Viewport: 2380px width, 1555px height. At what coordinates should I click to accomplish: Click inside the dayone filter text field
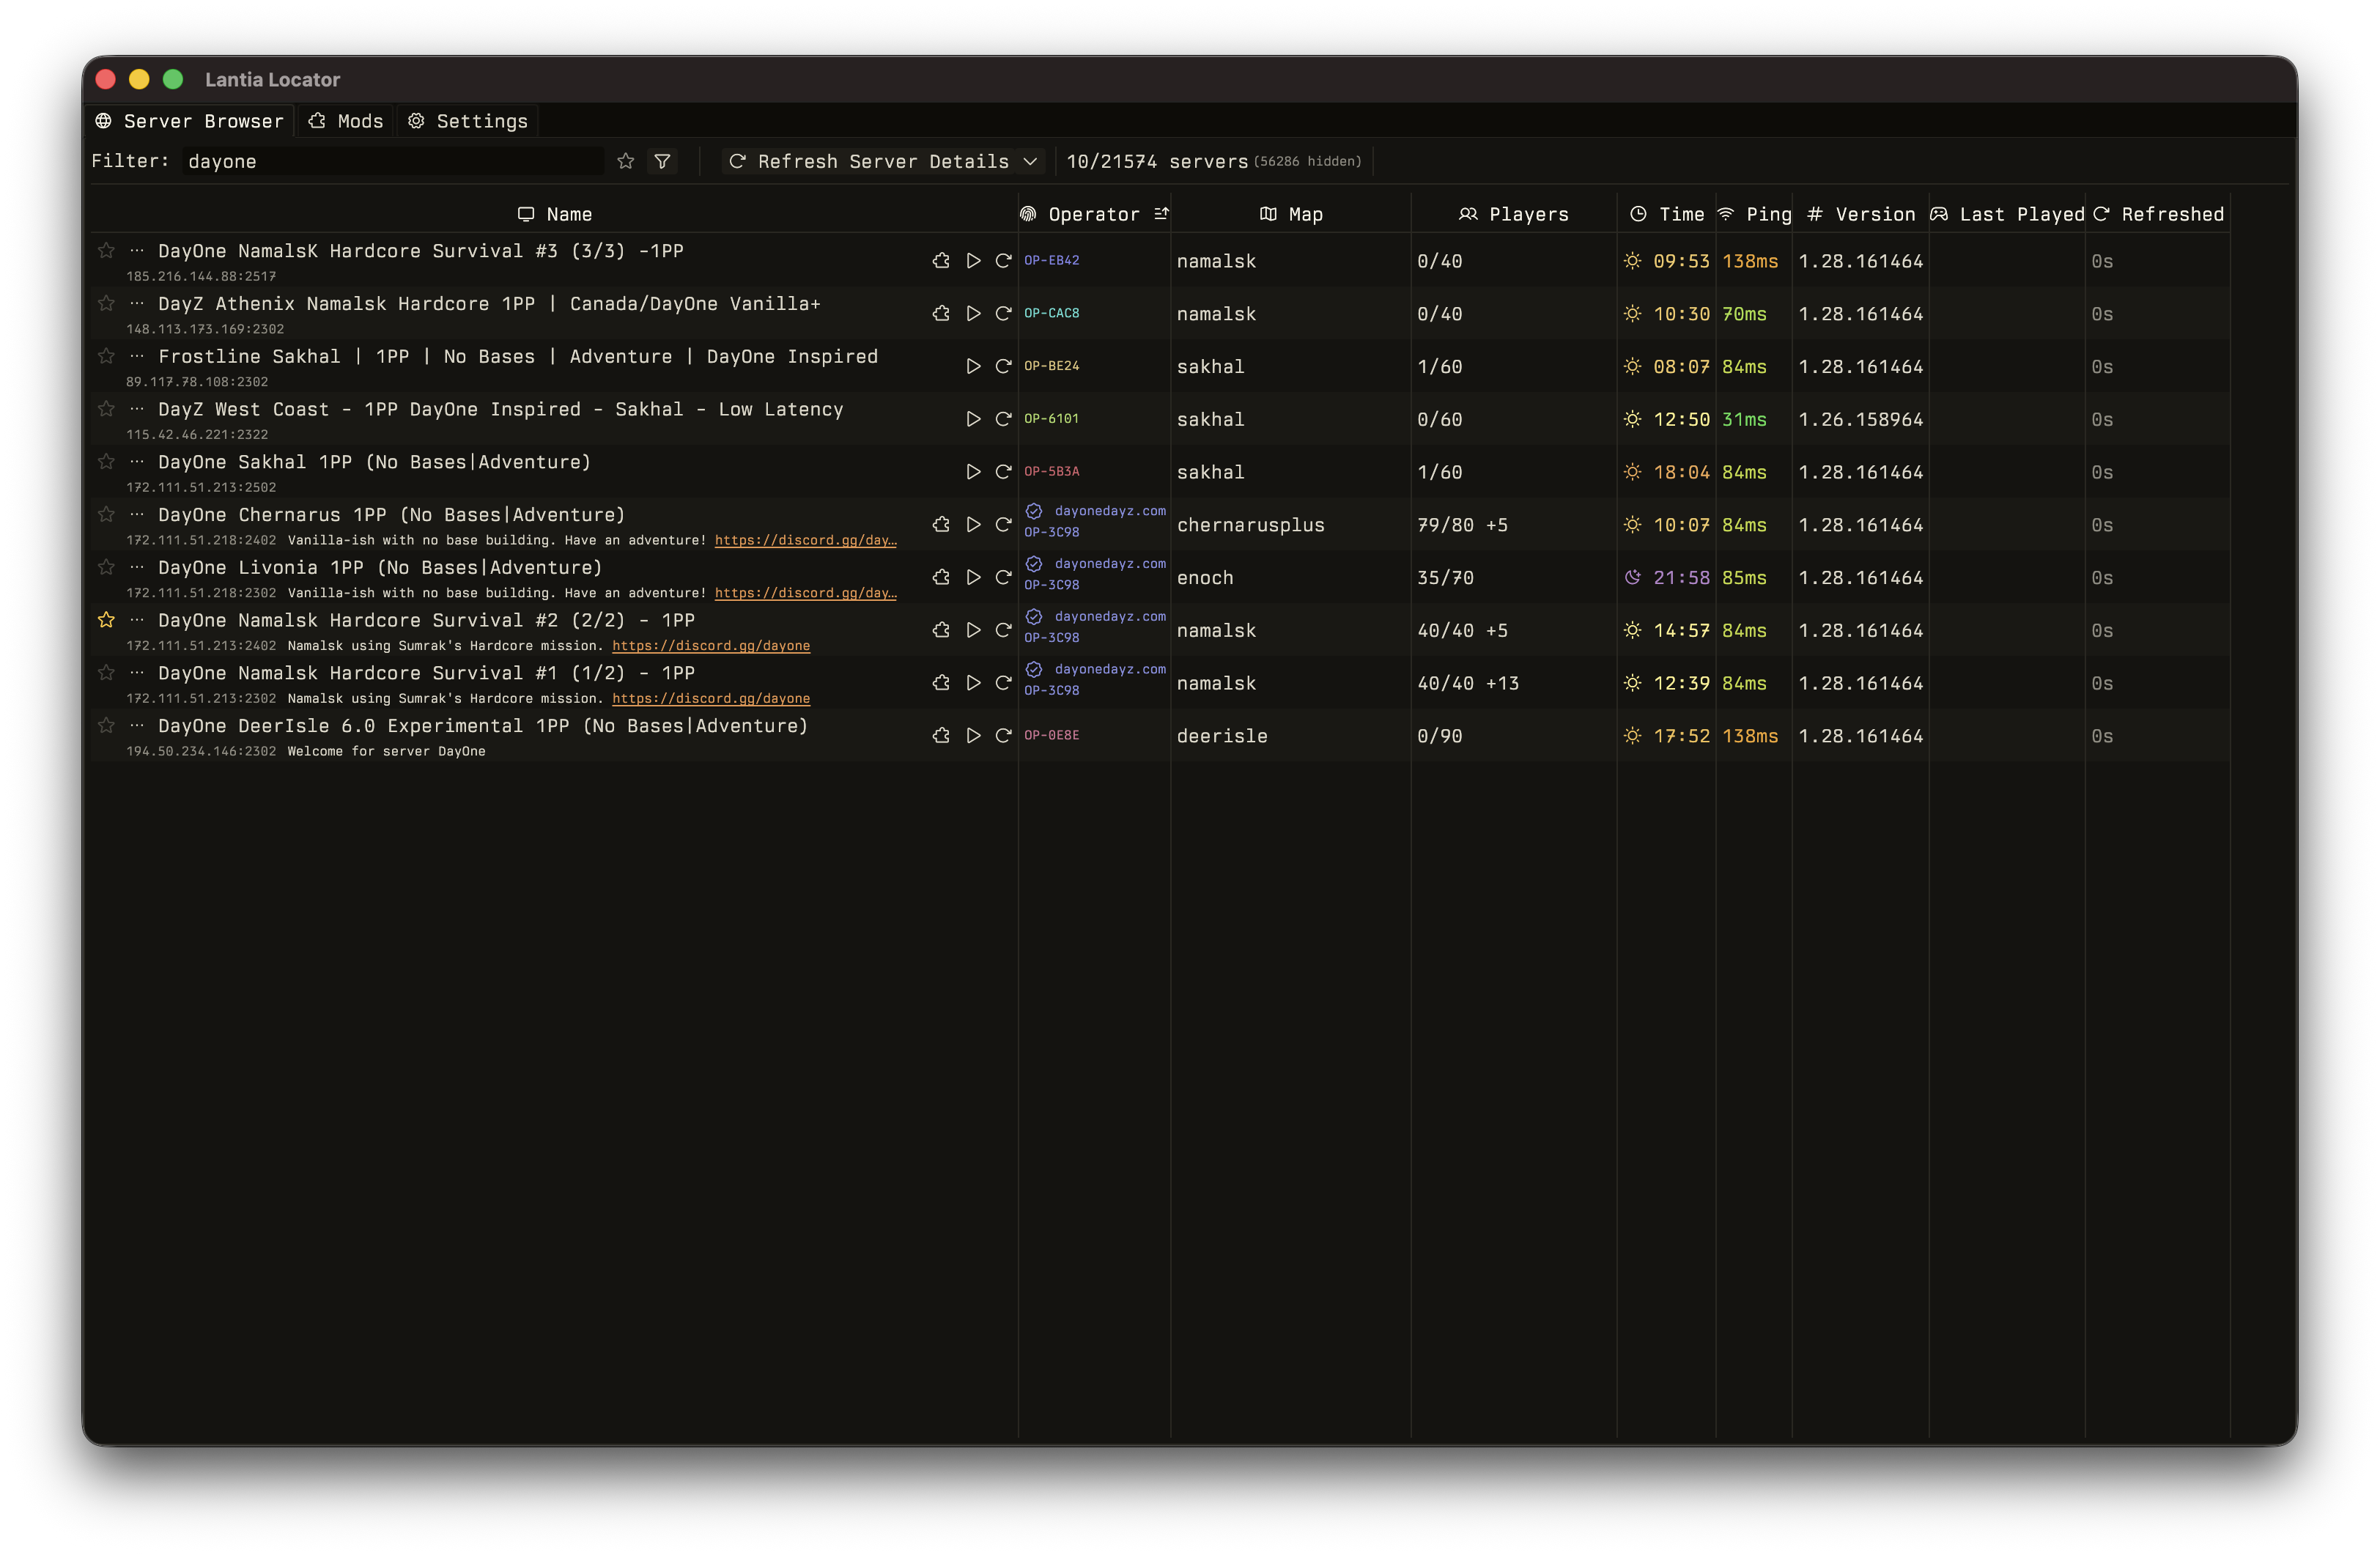point(390,161)
